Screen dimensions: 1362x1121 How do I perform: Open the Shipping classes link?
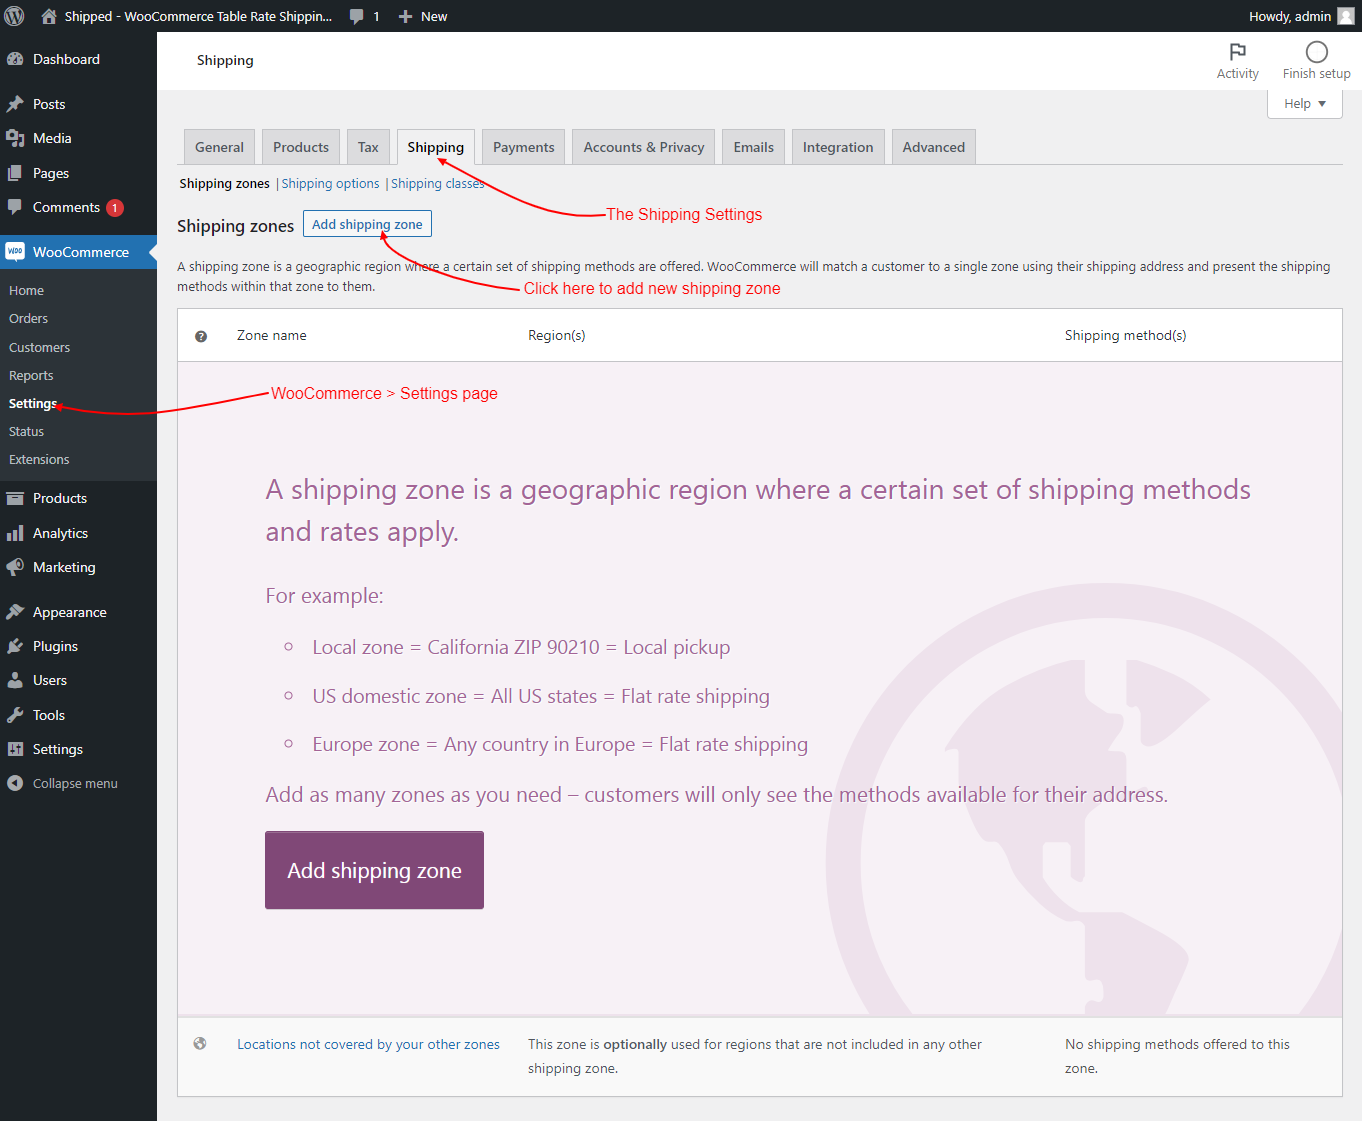438,184
